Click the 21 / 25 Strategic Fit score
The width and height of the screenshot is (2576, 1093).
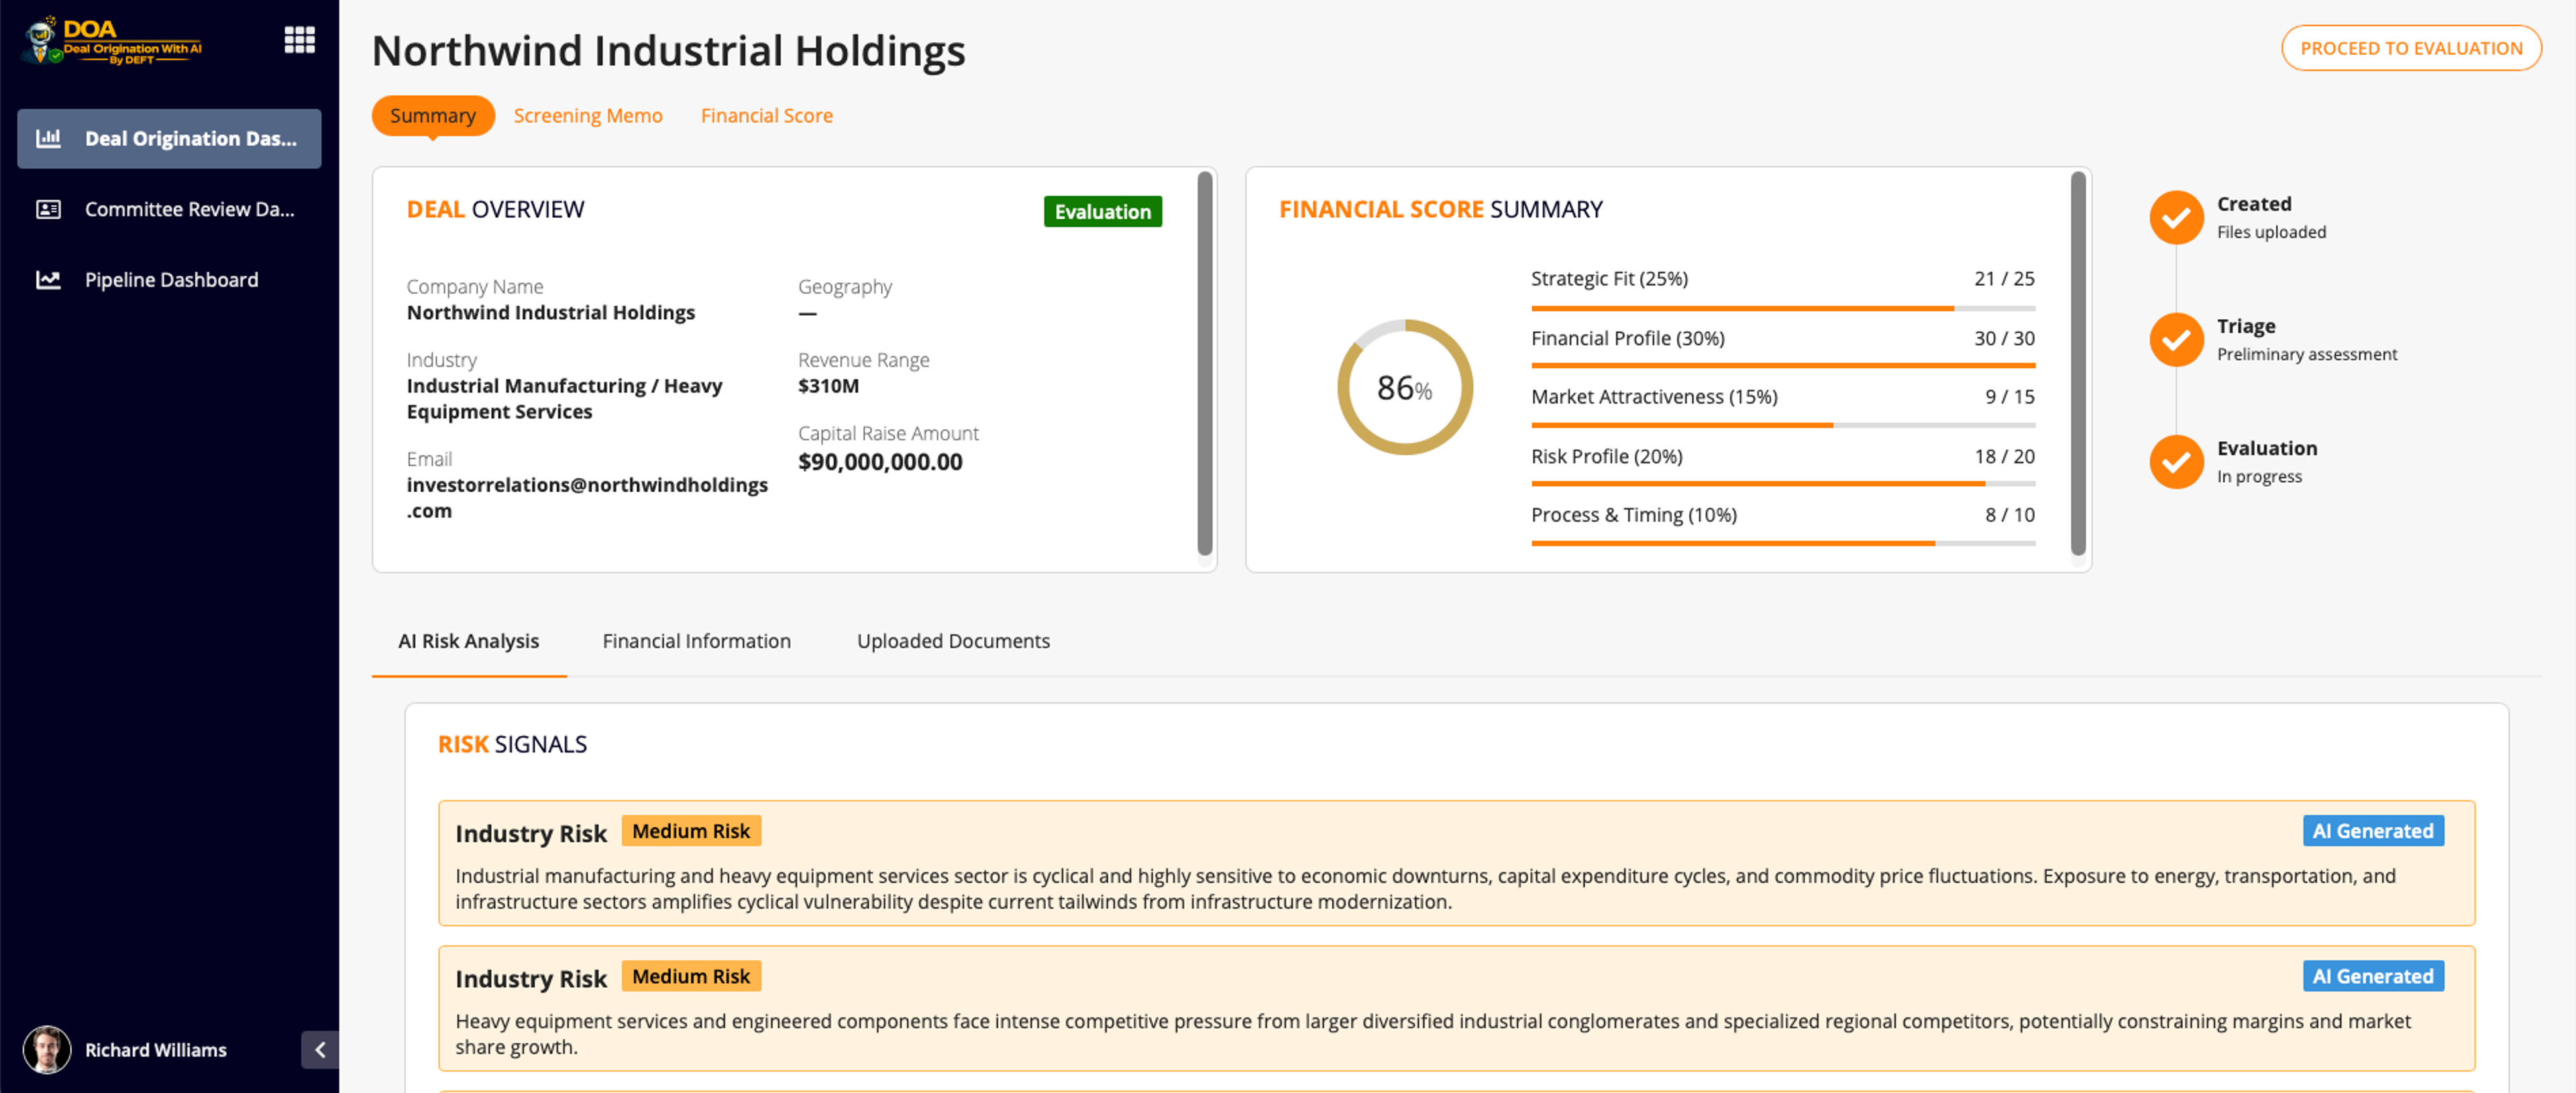[x=2004, y=278]
